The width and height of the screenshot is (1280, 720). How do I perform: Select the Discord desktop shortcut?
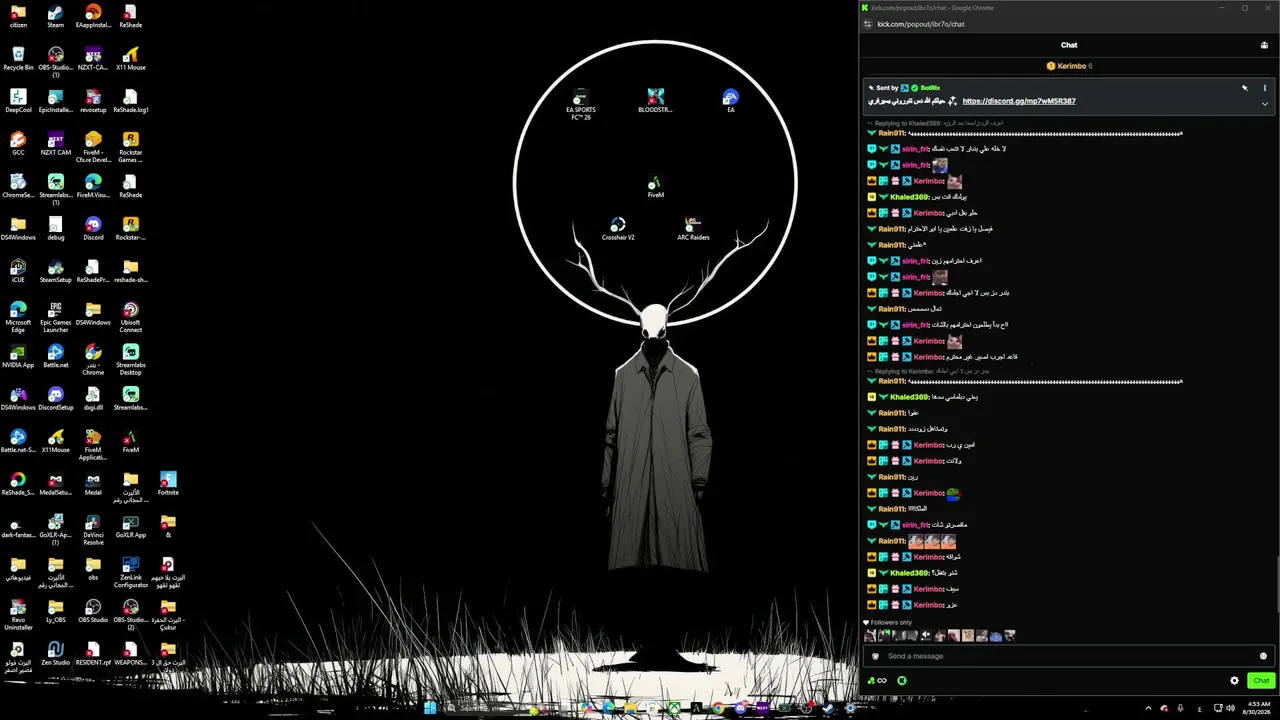pyautogui.click(x=93, y=229)
